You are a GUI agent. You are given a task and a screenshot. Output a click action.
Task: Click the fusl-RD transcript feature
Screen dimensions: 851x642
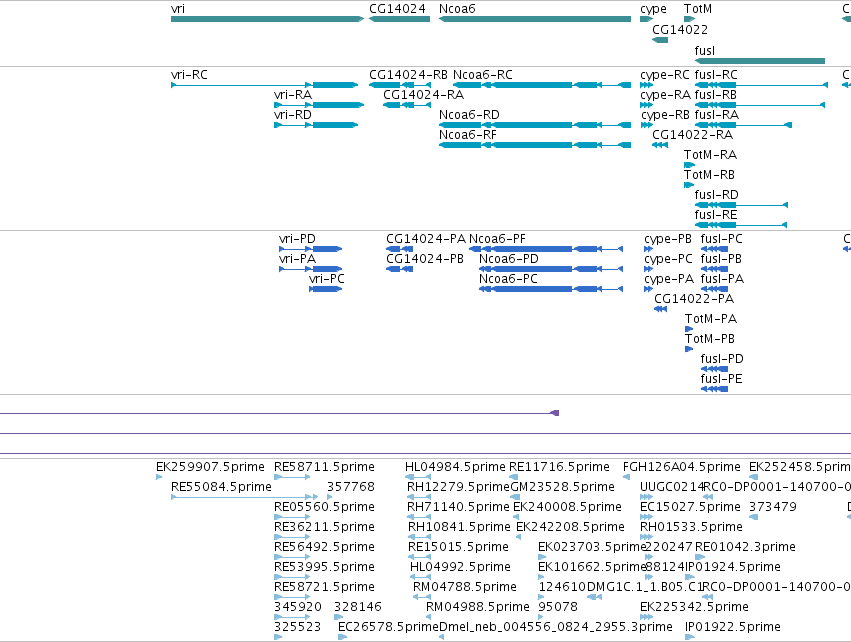pos(741,205)
